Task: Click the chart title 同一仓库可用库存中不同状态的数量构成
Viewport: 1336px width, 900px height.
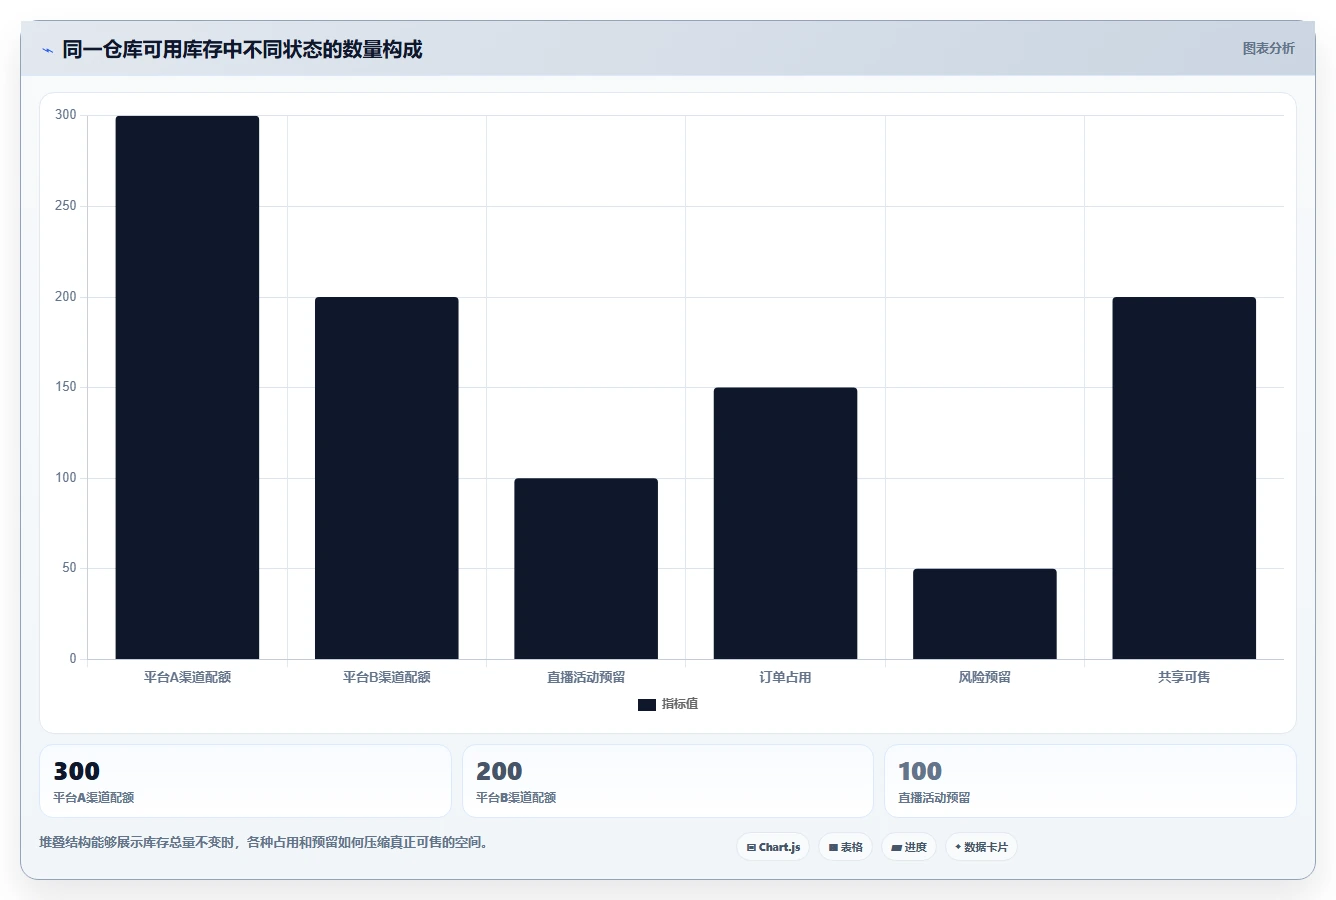Action: pos(242,49)
